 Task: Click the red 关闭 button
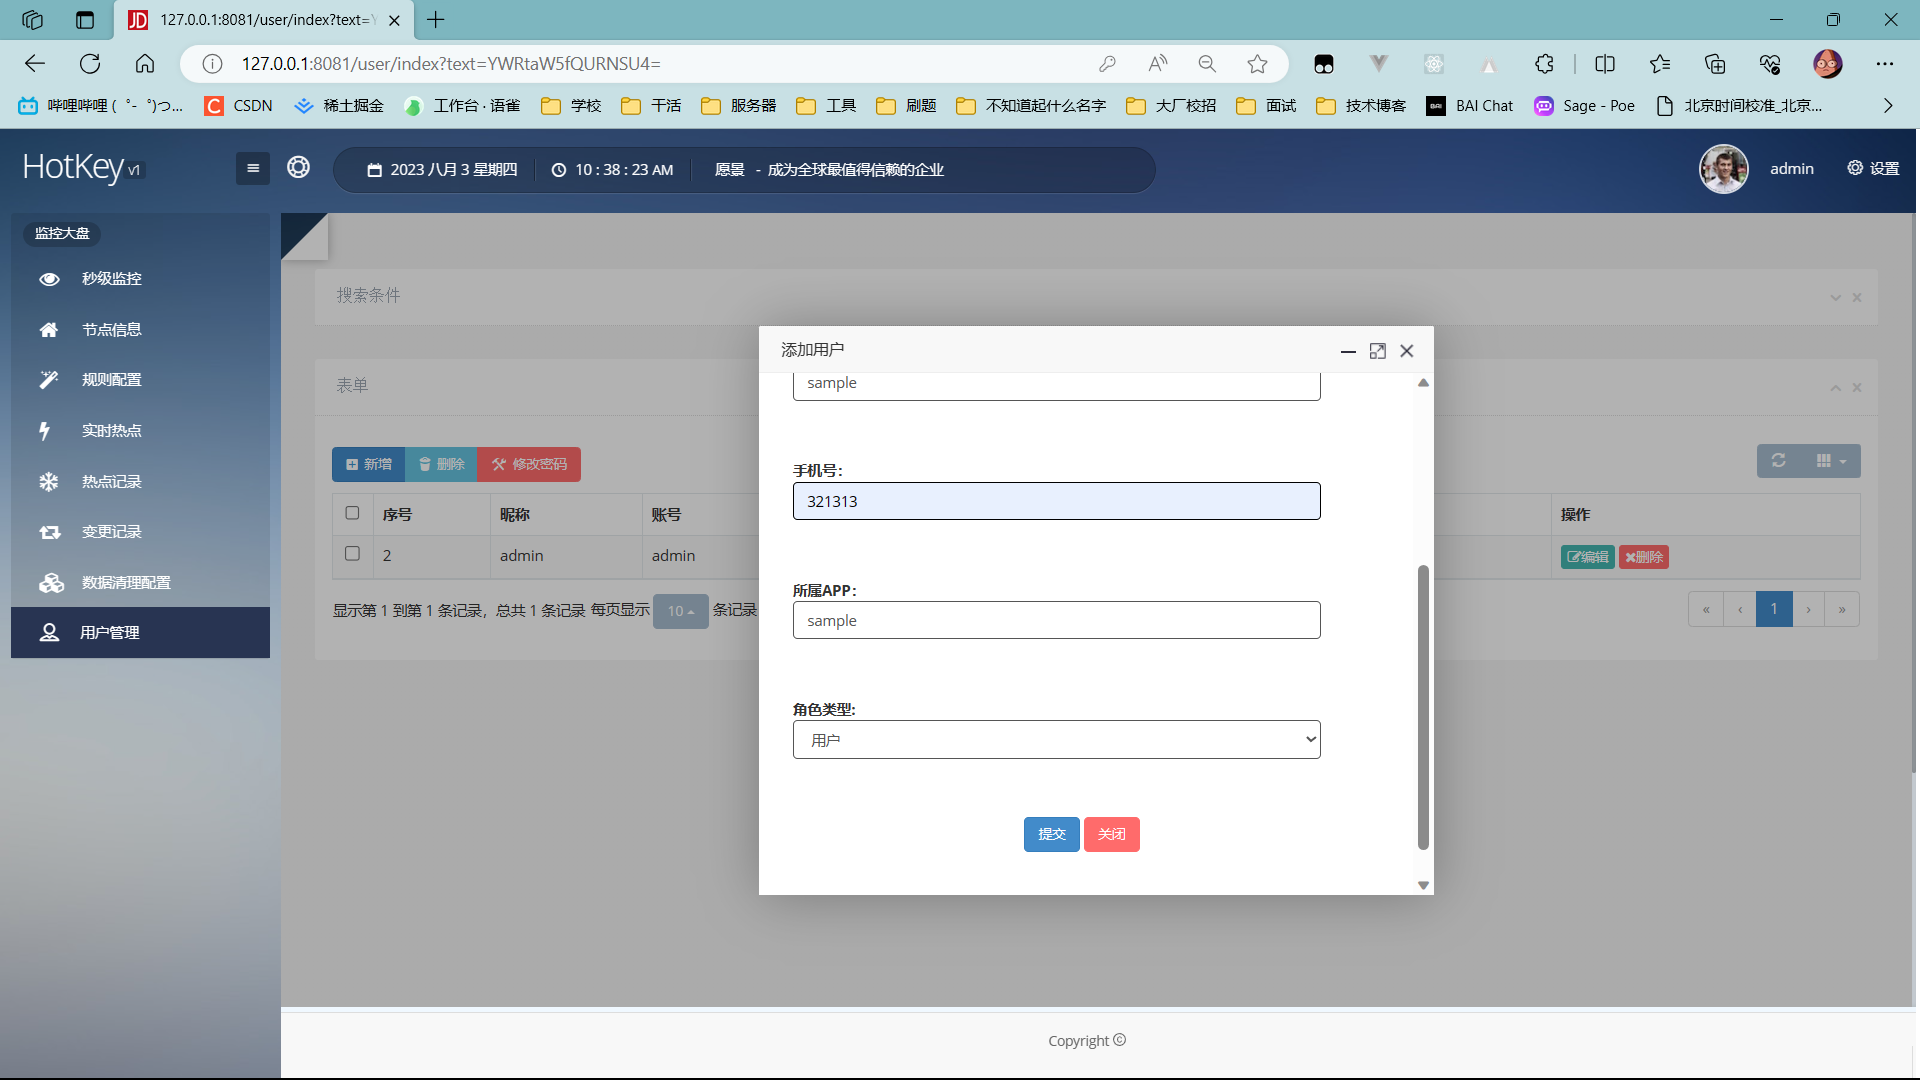pyautogui.click(x=1111, y=834)
